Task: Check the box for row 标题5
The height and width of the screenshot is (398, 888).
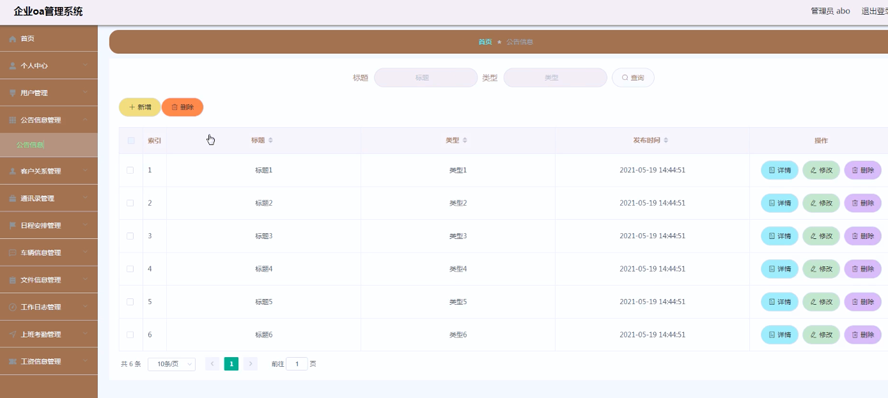Action: point(130,302)
